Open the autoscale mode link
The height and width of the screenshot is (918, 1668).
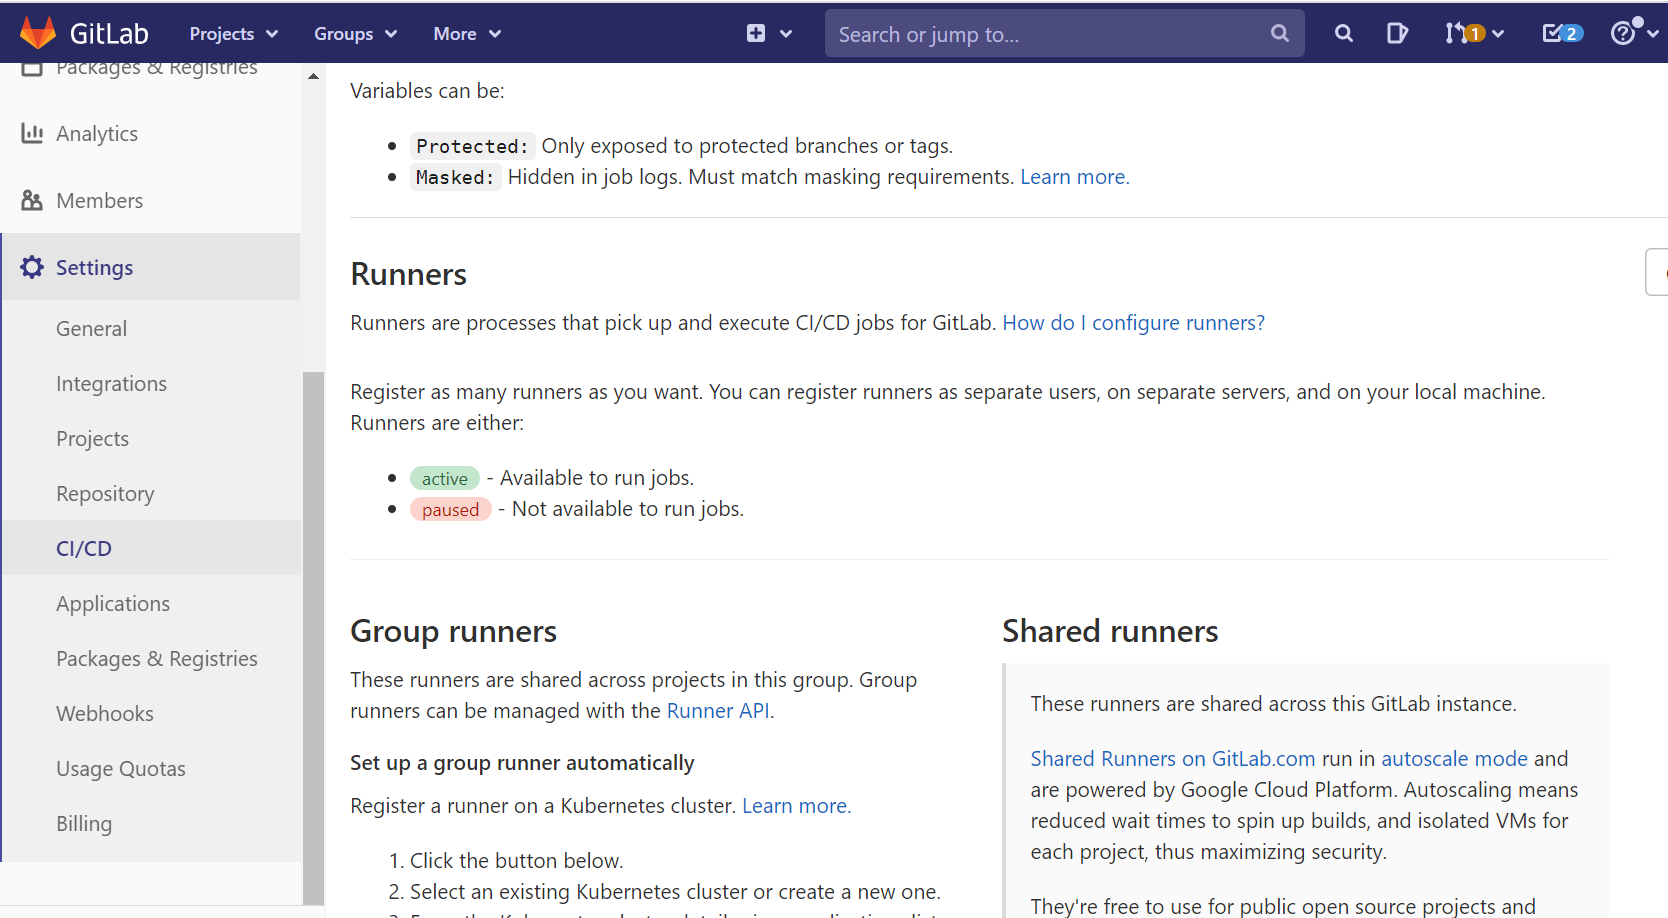tap(1454, 759)
